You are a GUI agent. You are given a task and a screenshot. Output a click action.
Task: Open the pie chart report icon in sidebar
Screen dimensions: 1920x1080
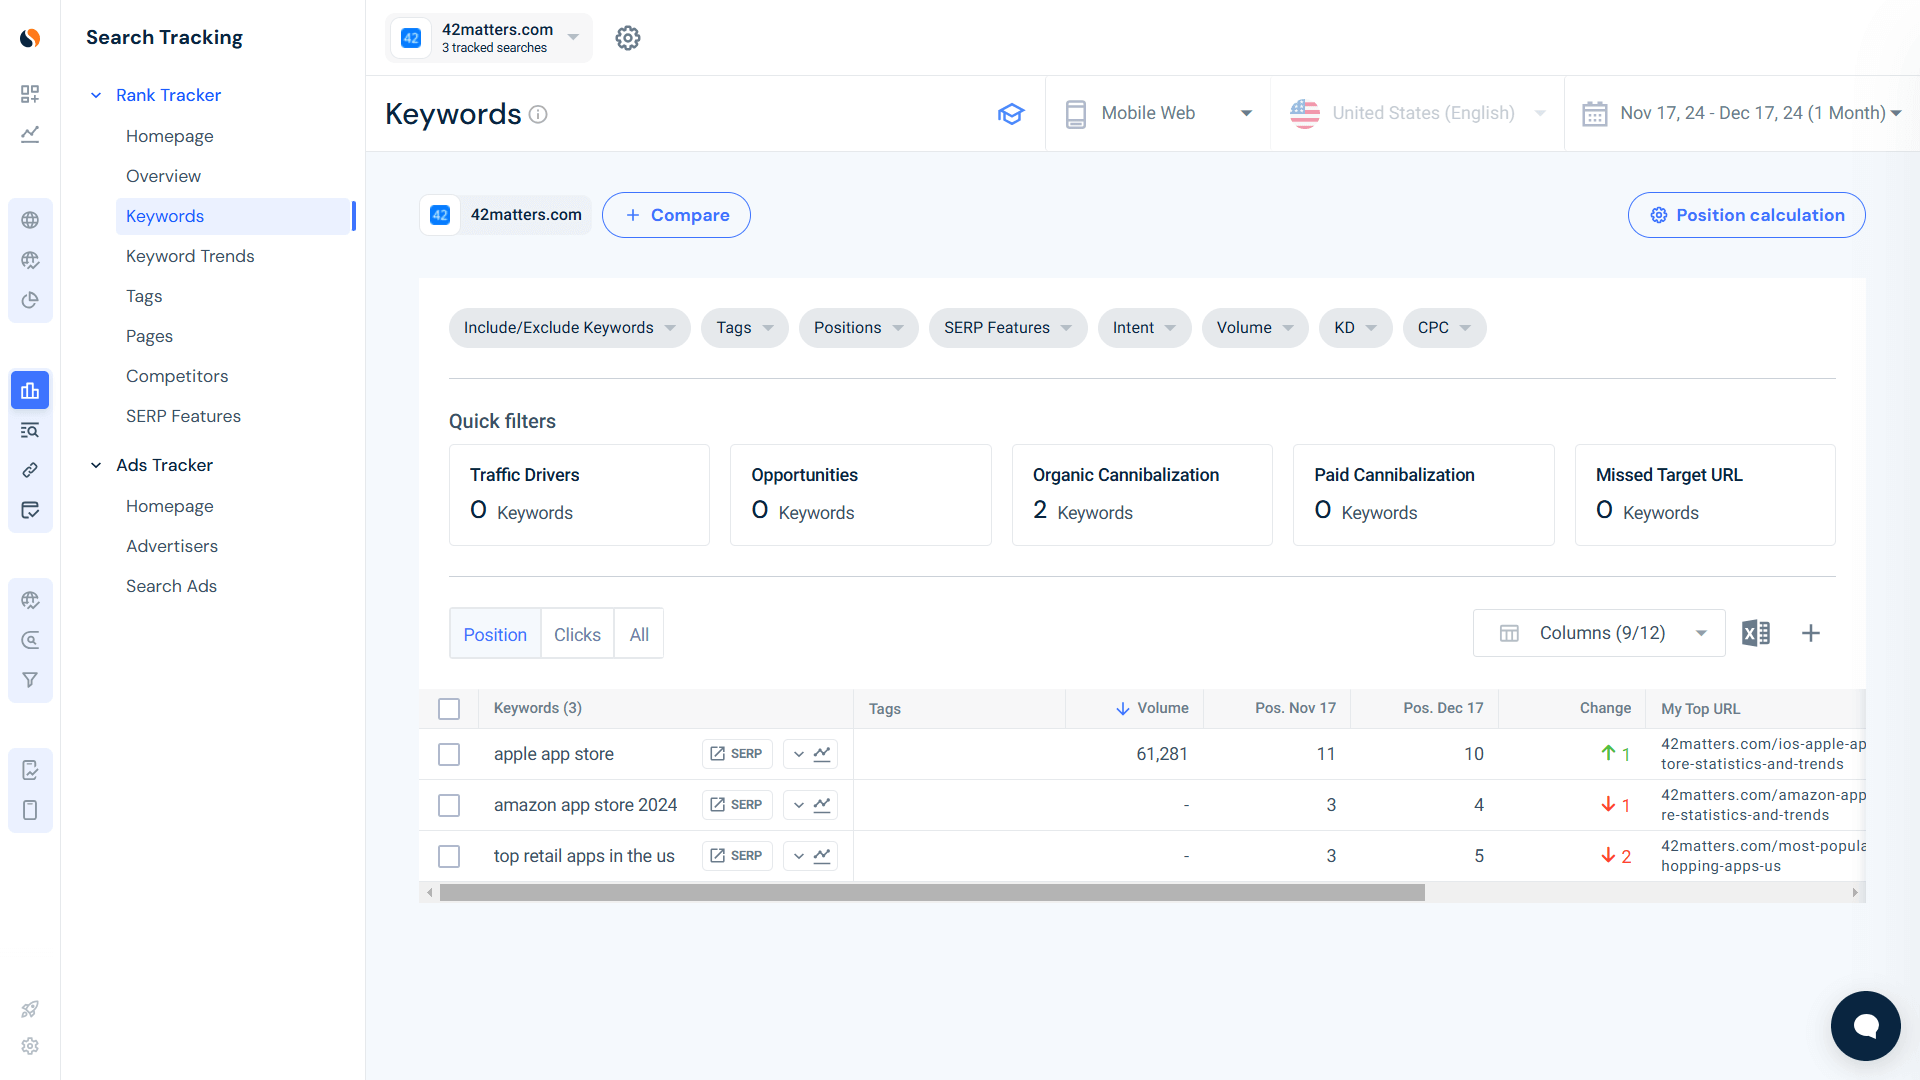tap(30, 300)
